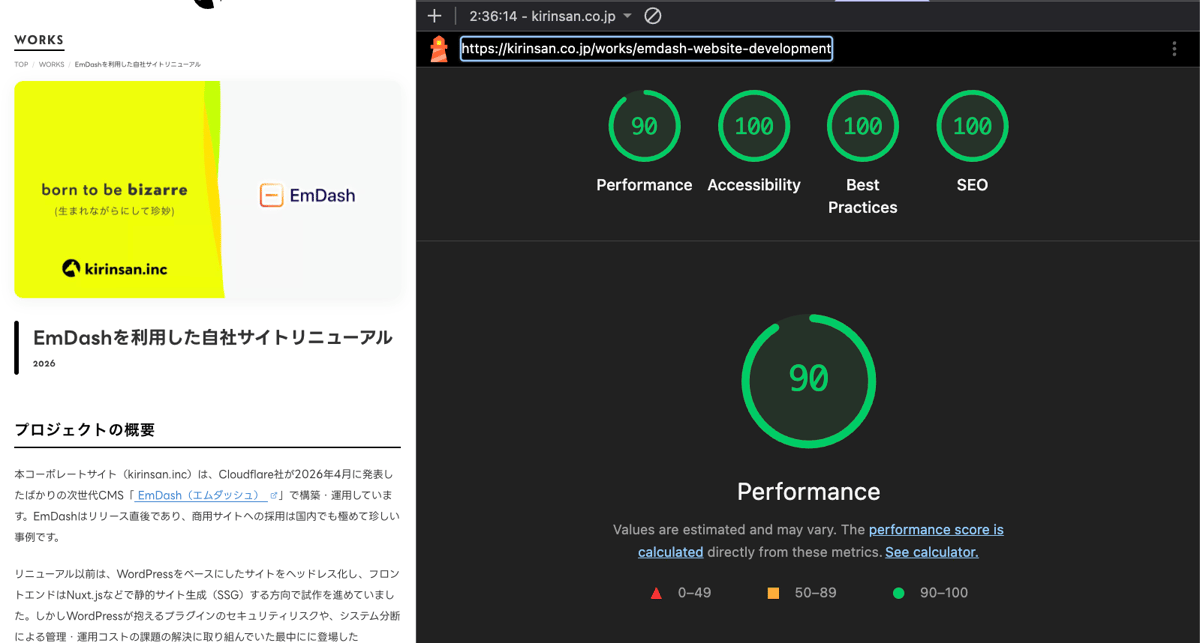
Task: Open the Lighthouse kebab menu icon
Action: click(1174, 49)
